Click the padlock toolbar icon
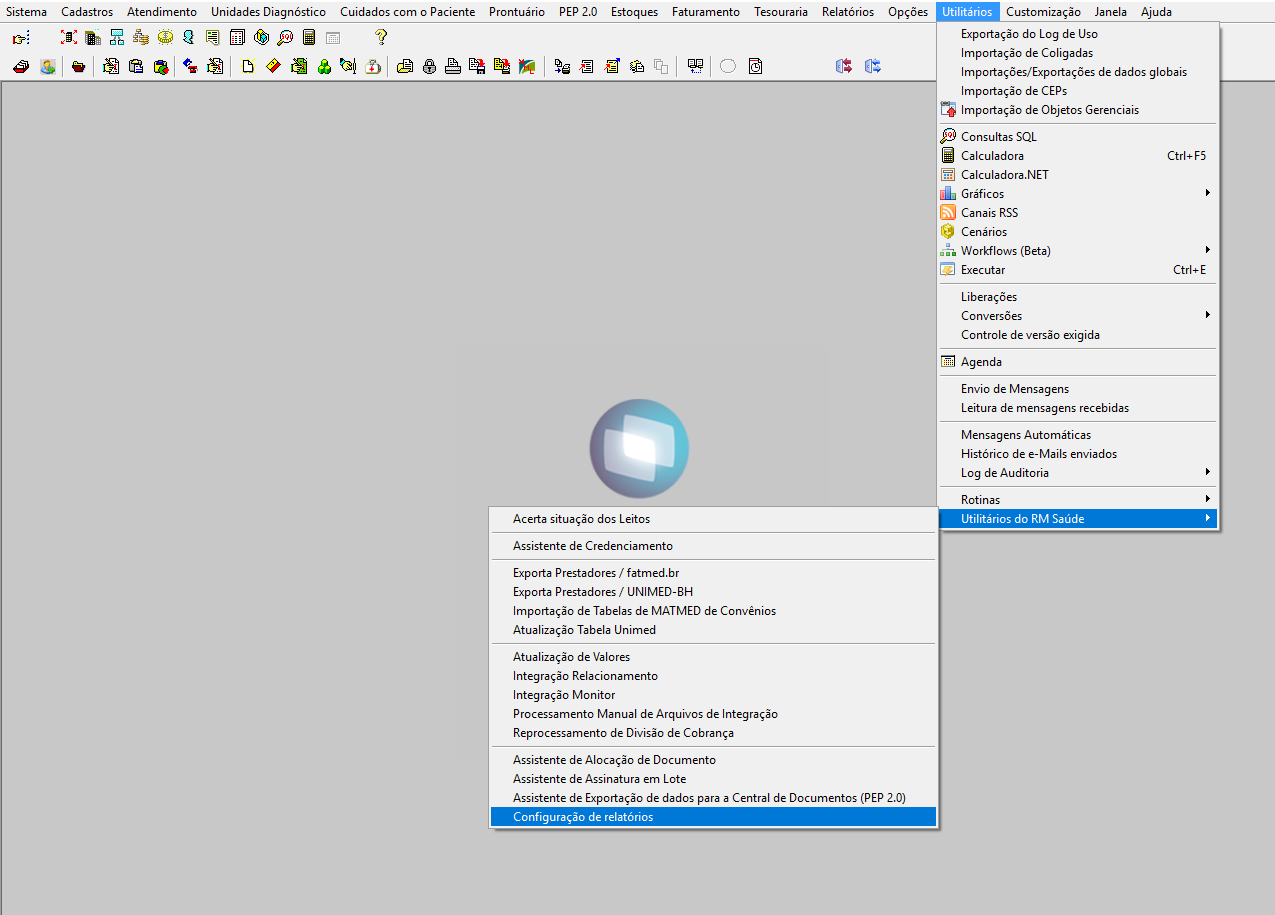 429,66
